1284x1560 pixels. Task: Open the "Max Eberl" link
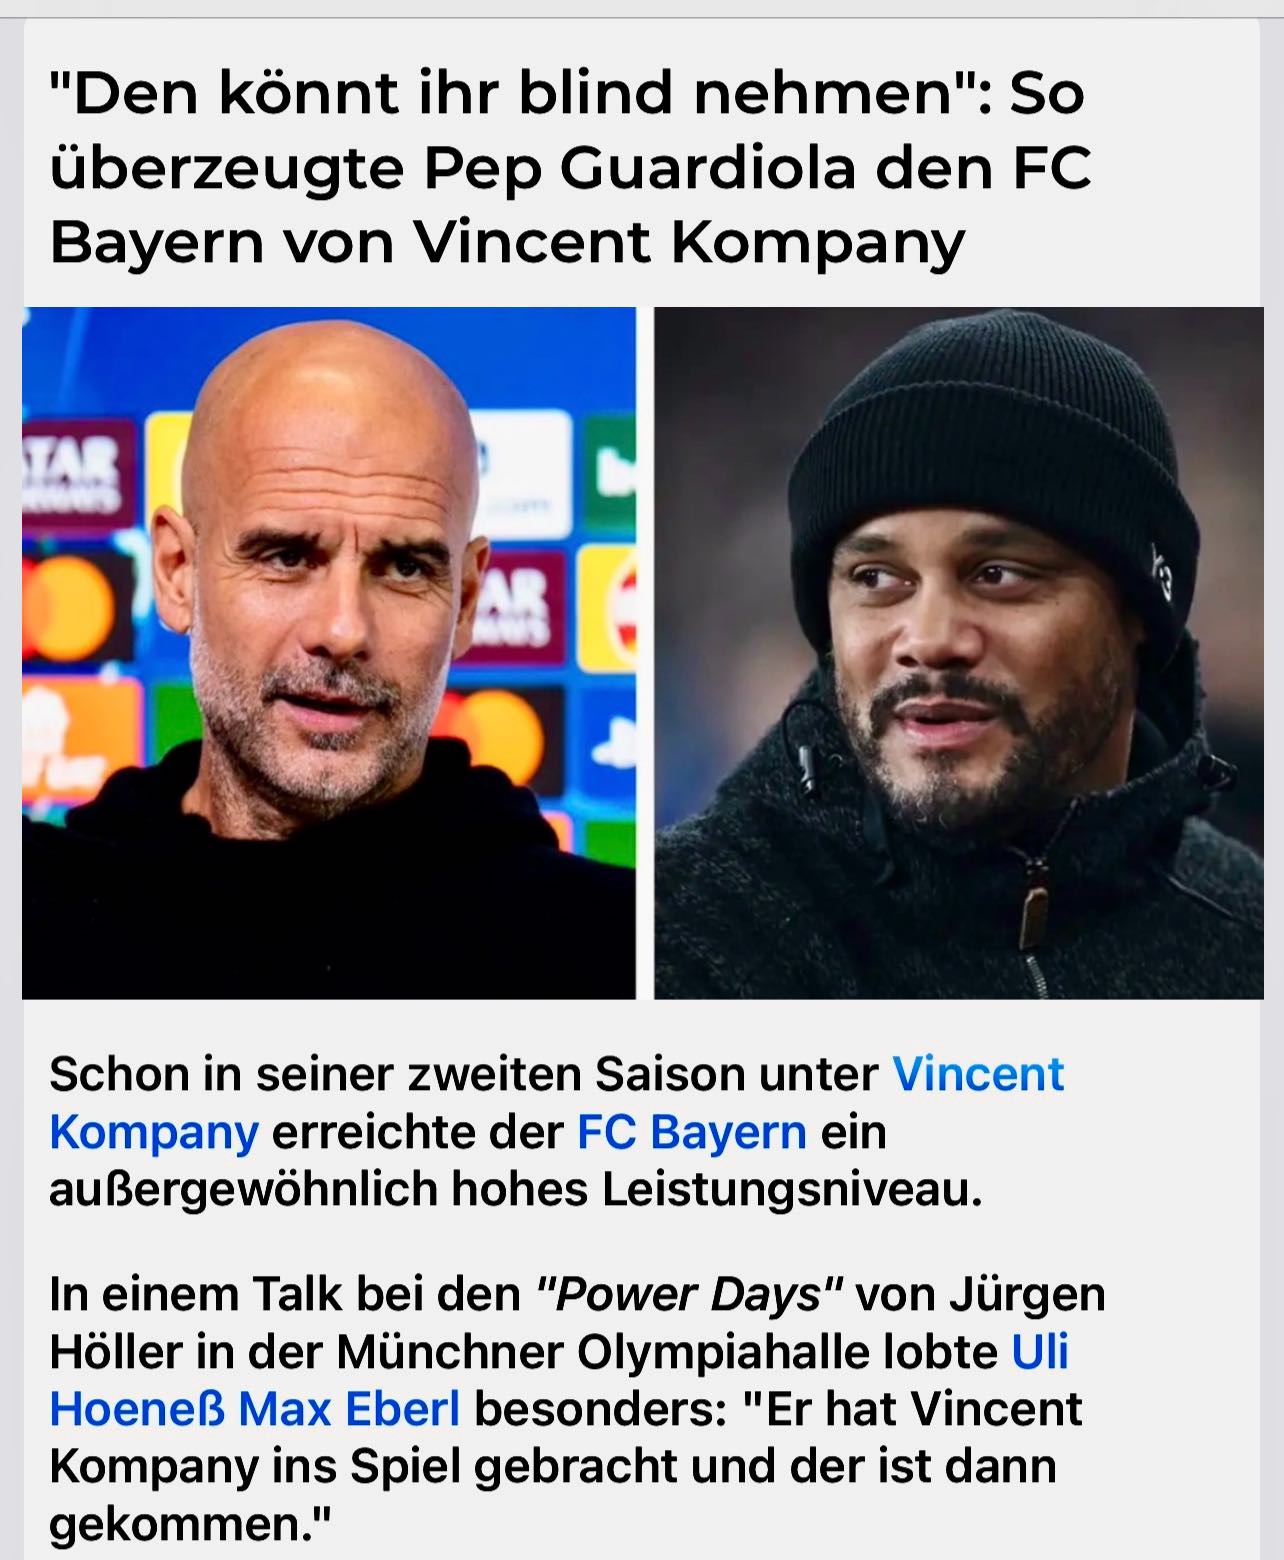(x=349, y=1409)
